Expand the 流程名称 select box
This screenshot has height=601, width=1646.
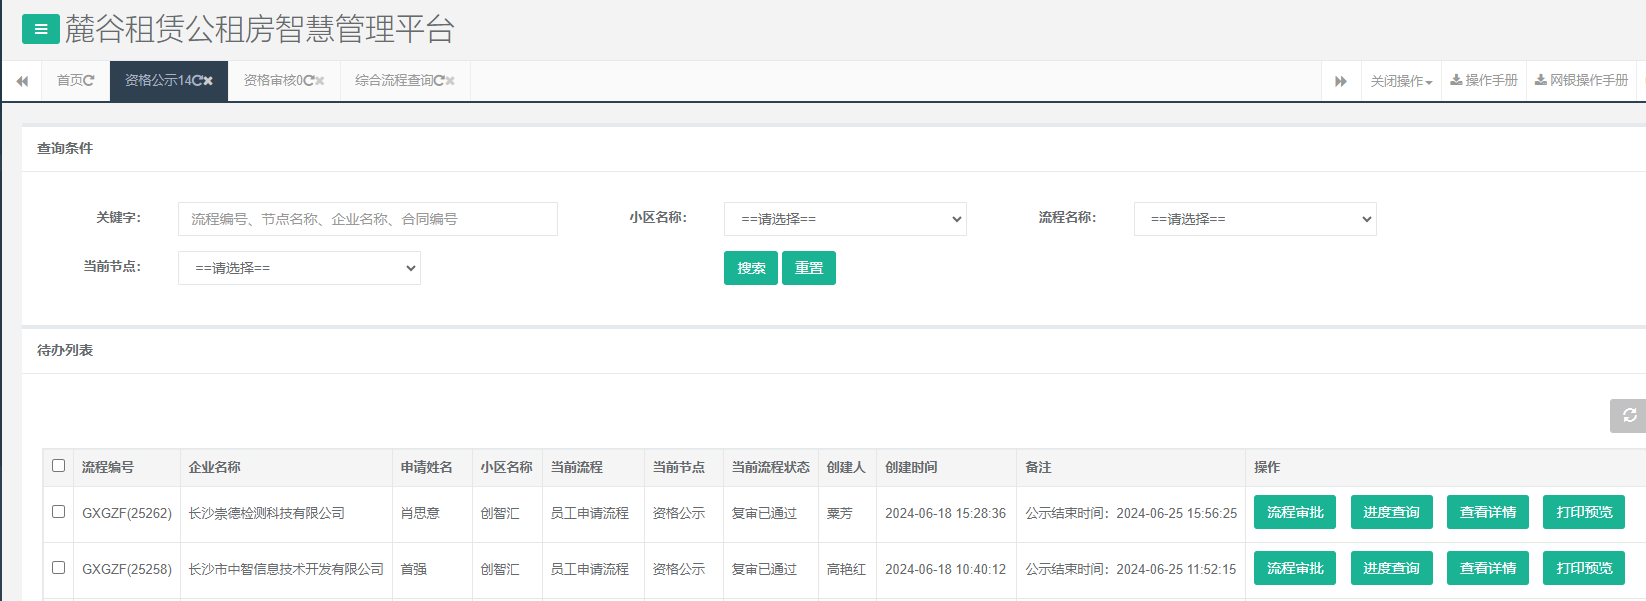point(1255,219)
